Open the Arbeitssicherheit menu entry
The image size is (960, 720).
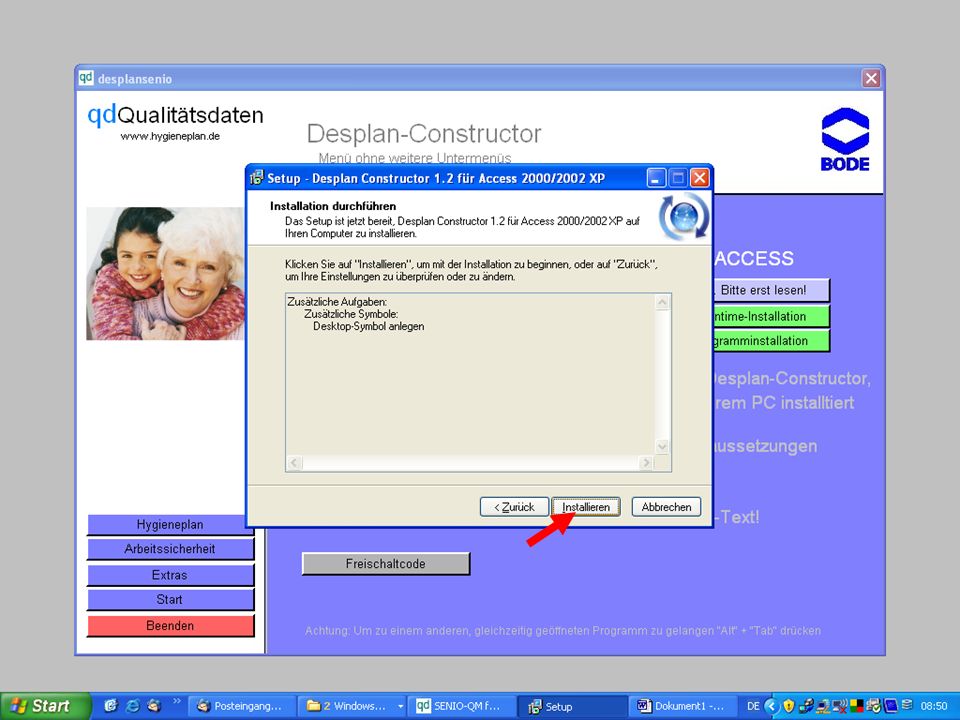[170, 549]
